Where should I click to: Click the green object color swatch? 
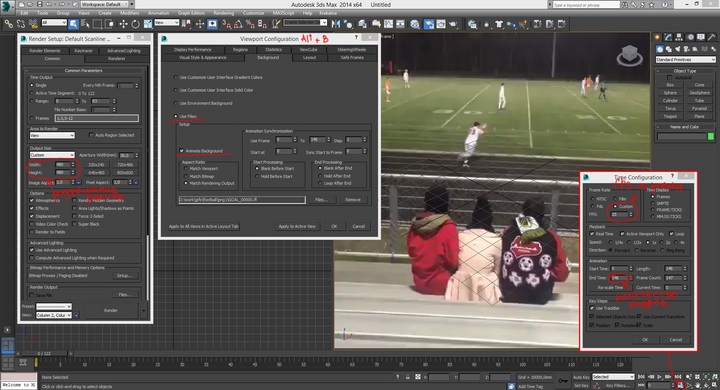point(711,136)
